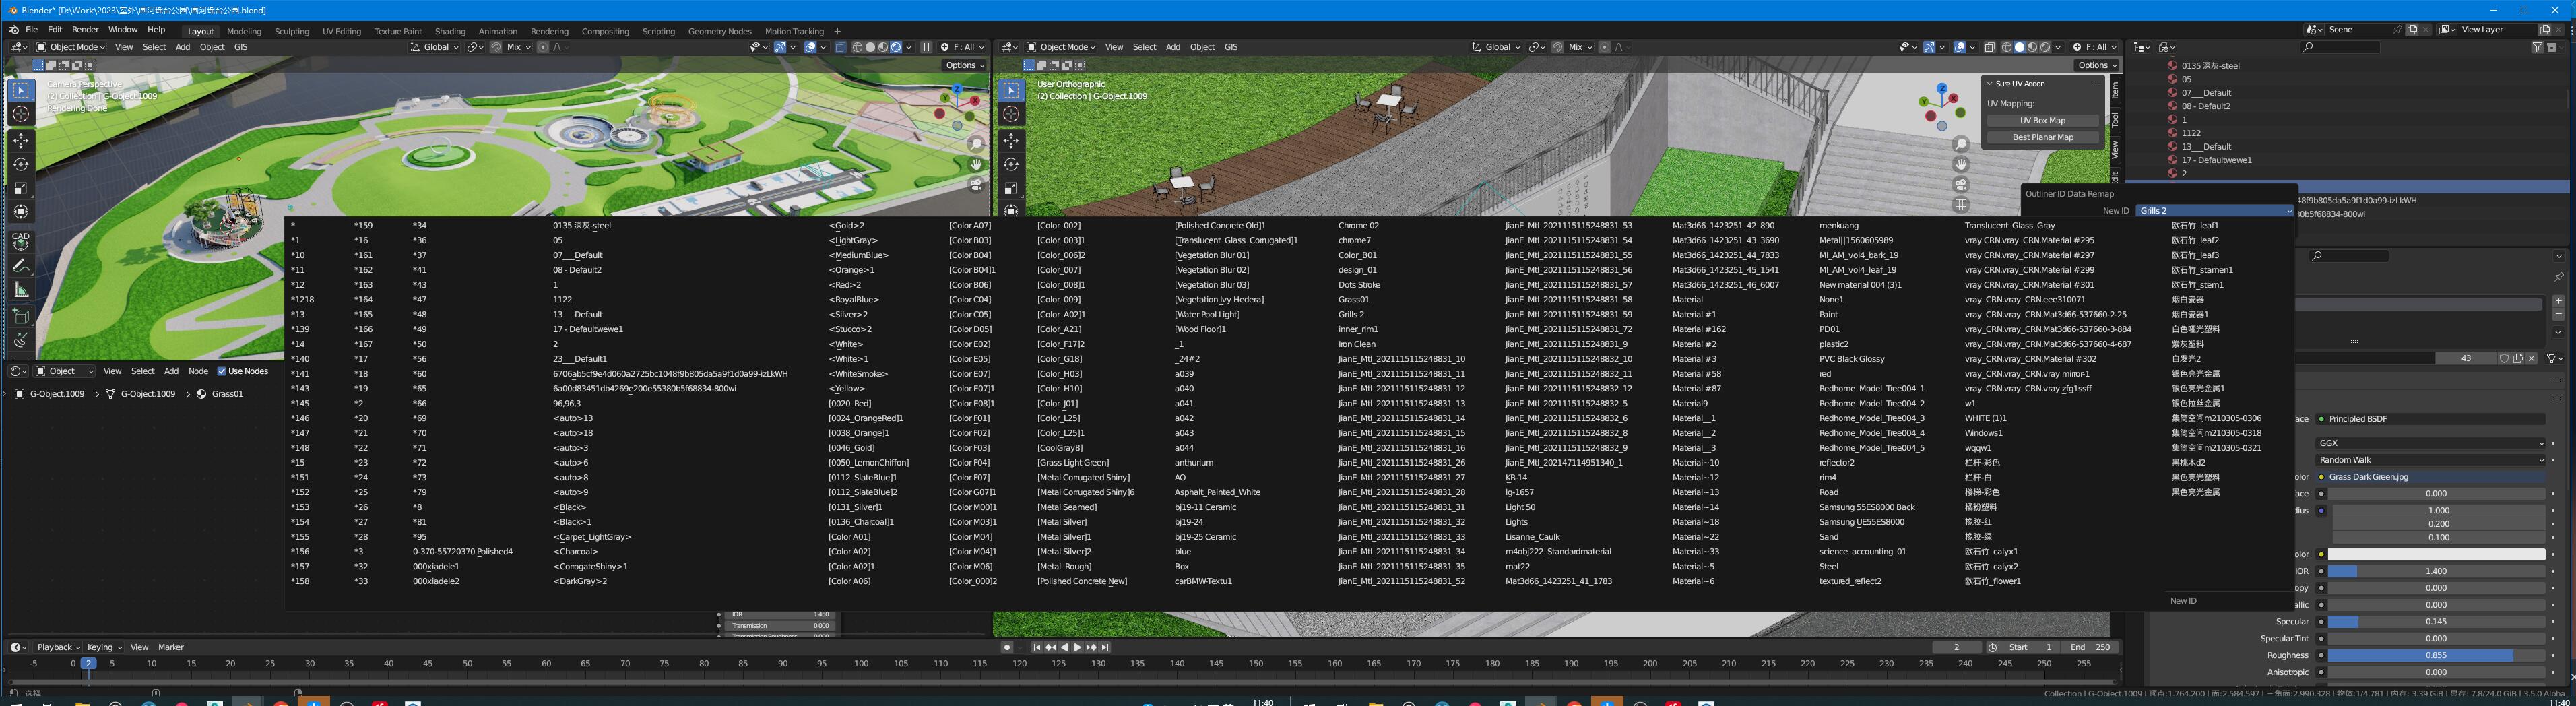The width and height of the screenshot is (2576, 706).
Task: Click the UV Box Map button
Action: [2042, 120]
